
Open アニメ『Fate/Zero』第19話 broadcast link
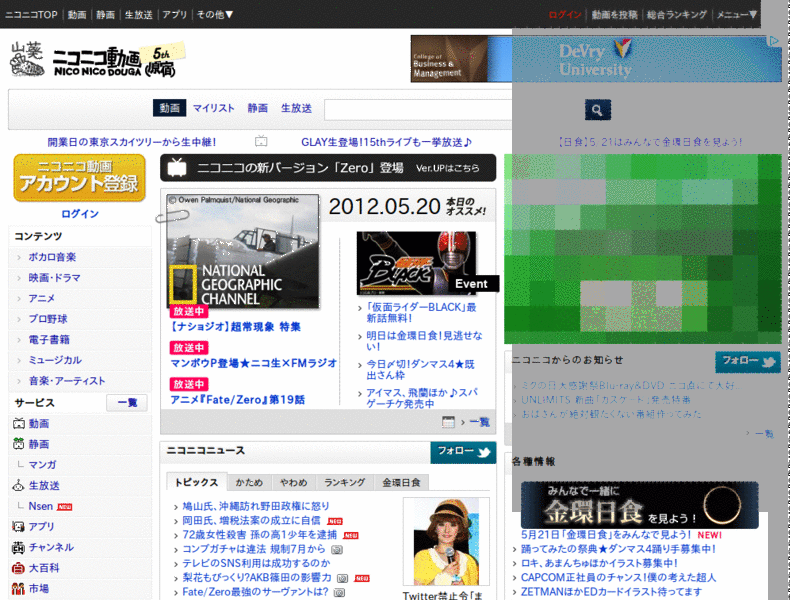pyautogui.click(x=238, y=399)
